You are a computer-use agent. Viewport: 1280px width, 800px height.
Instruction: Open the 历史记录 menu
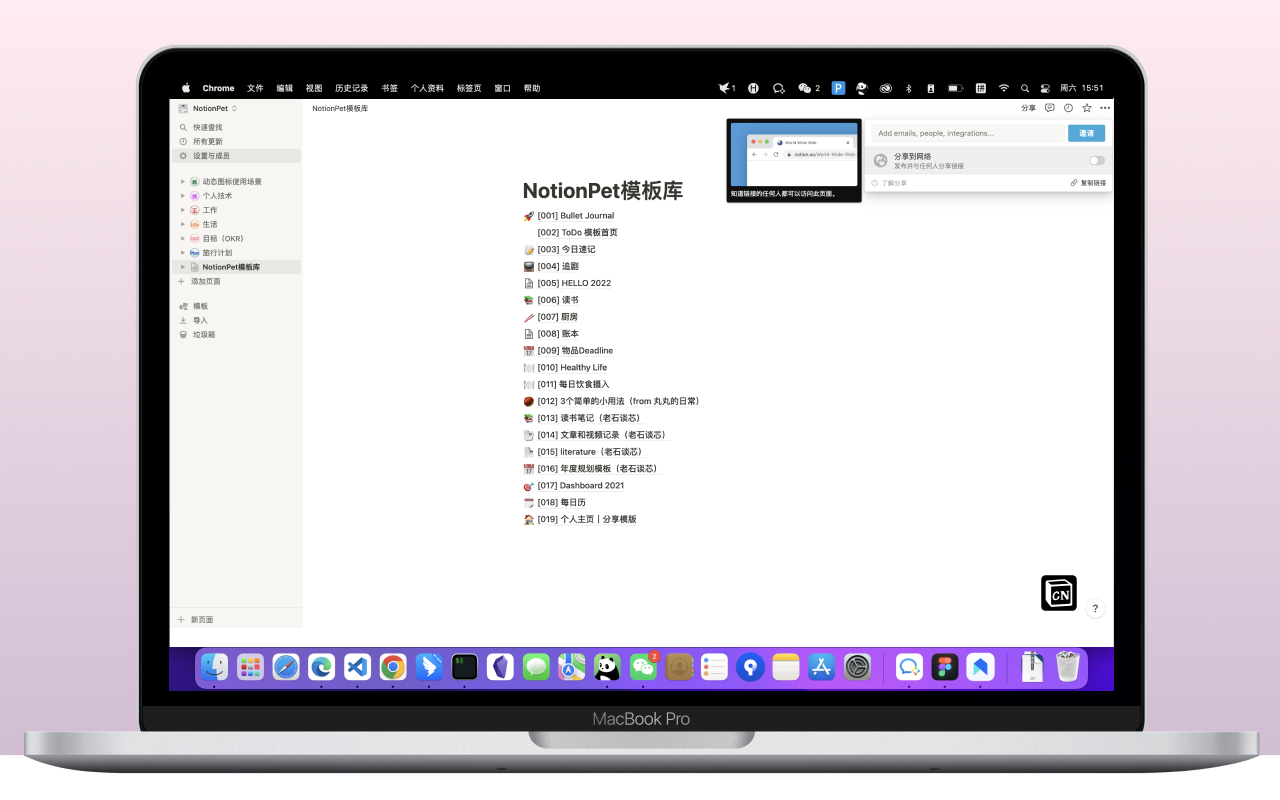point(351,88)
